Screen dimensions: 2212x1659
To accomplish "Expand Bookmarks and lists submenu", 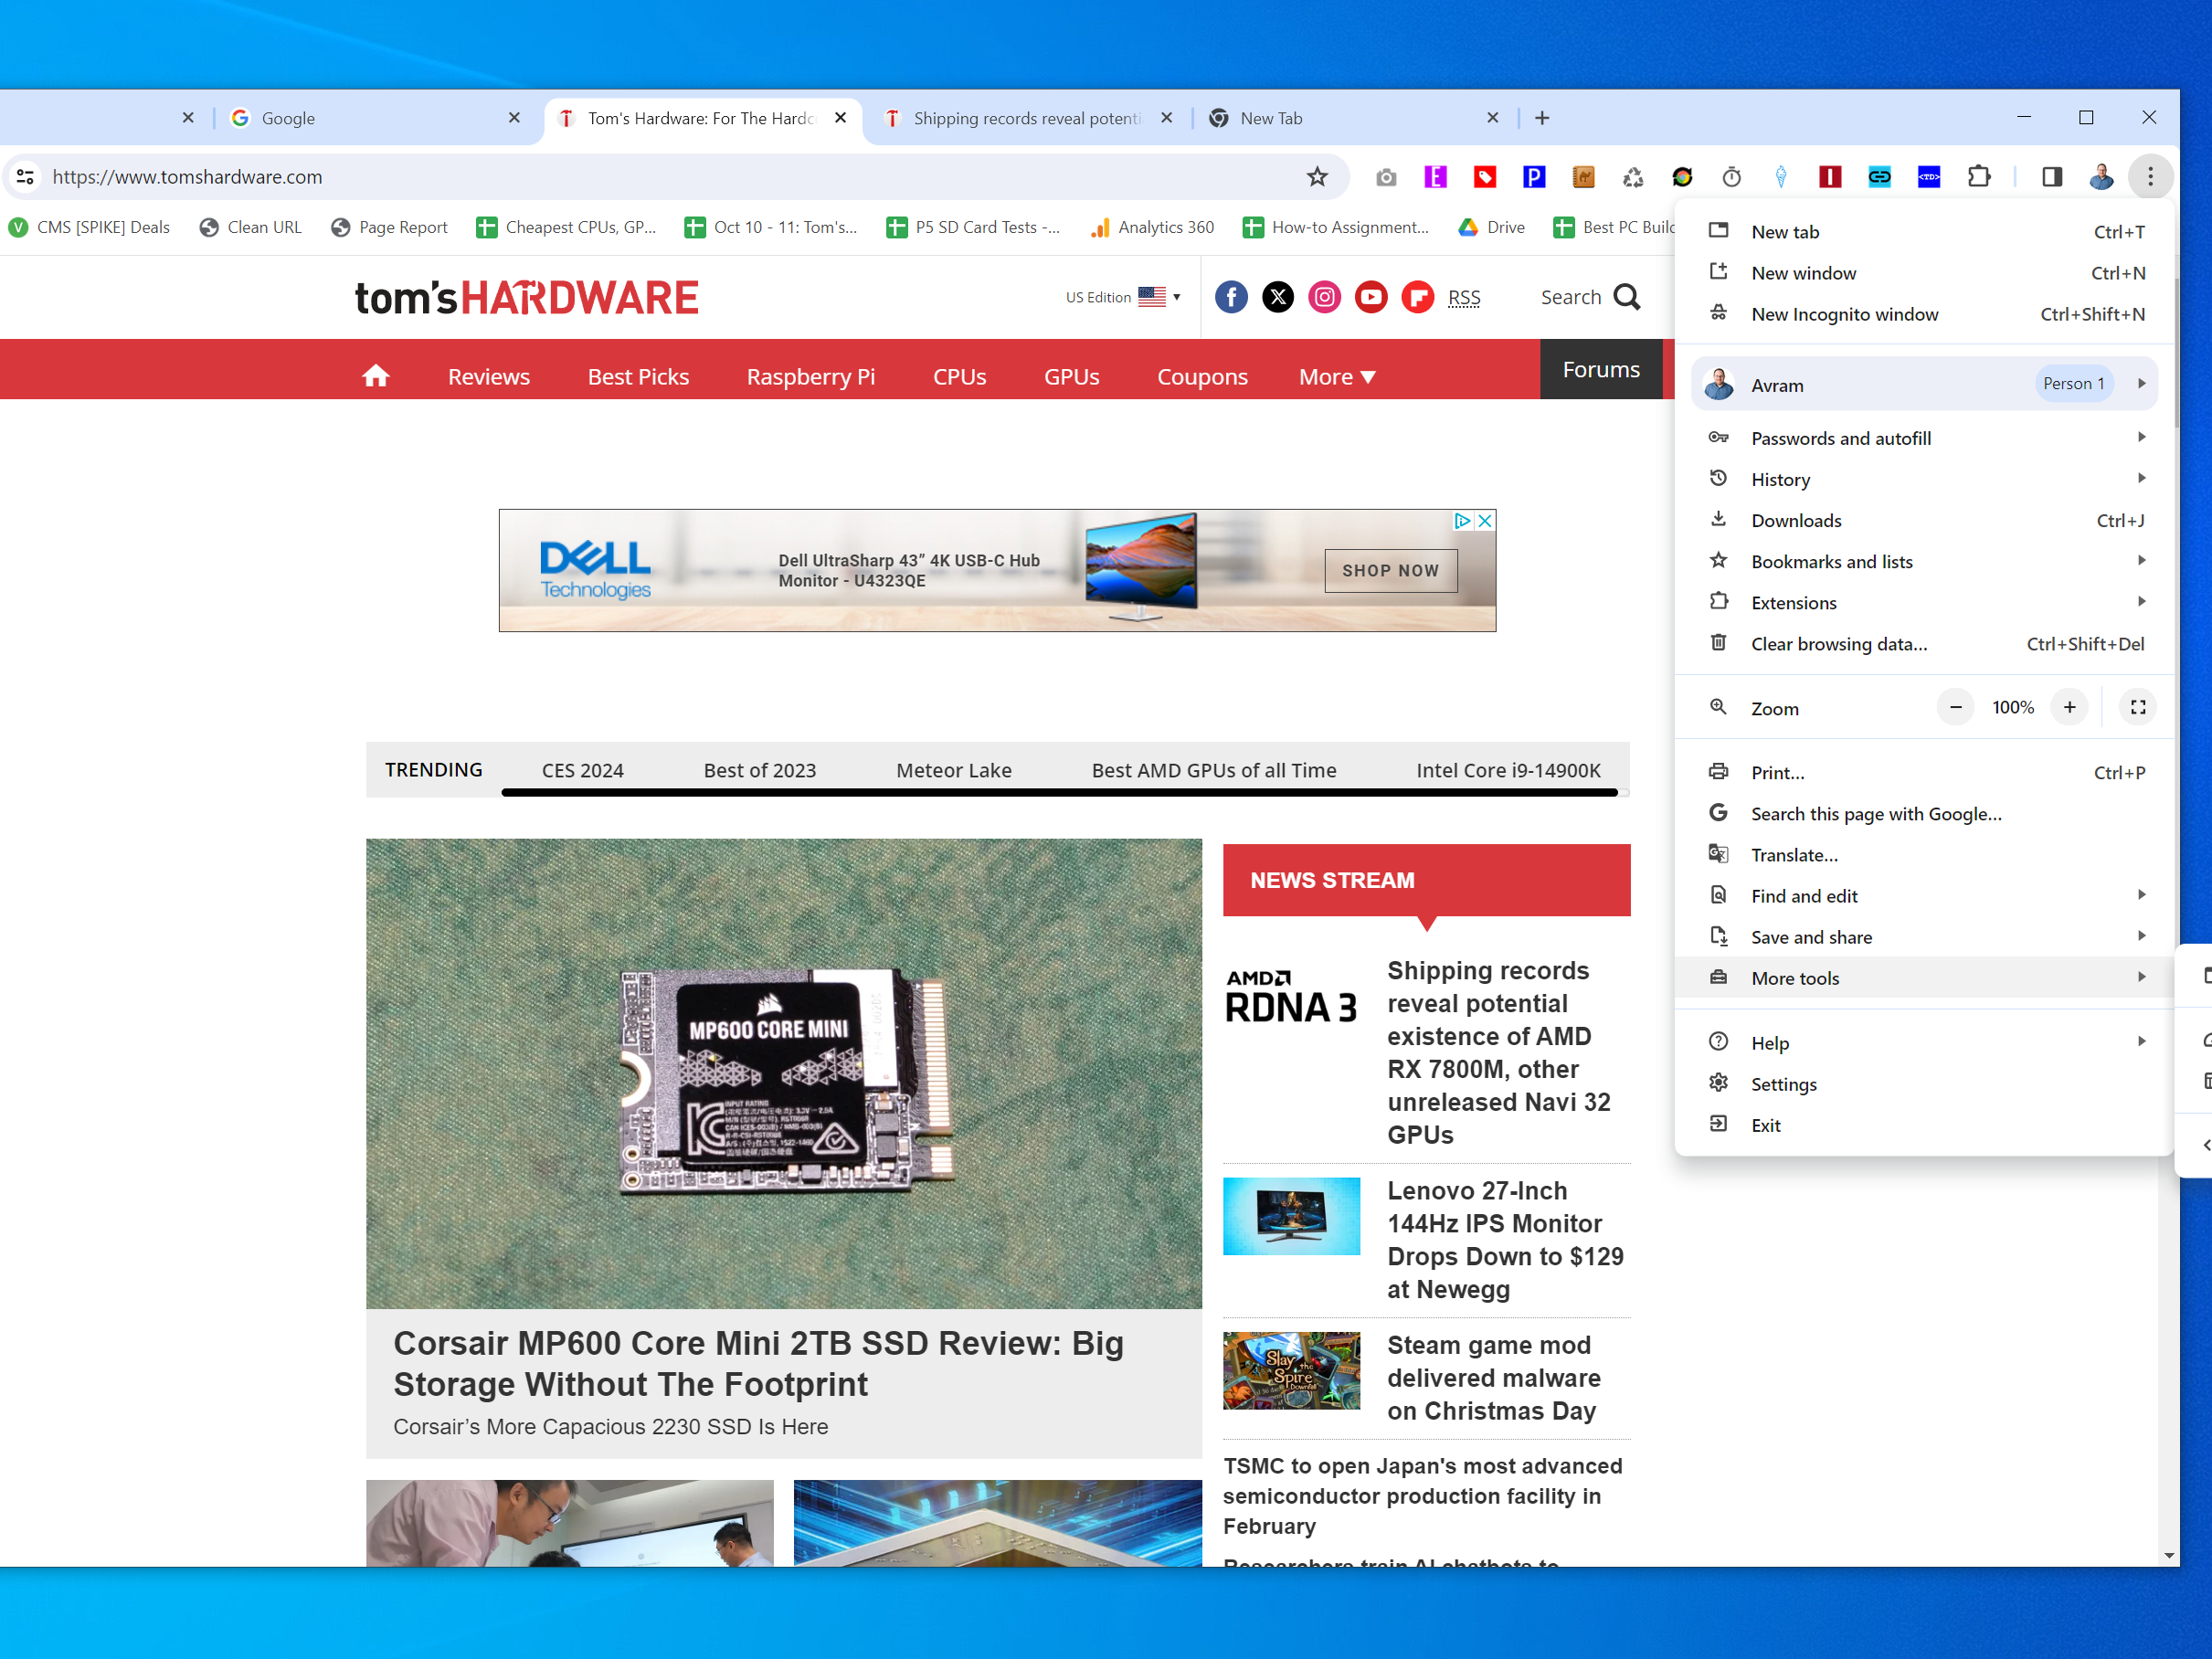I will tap(1925, 561).
